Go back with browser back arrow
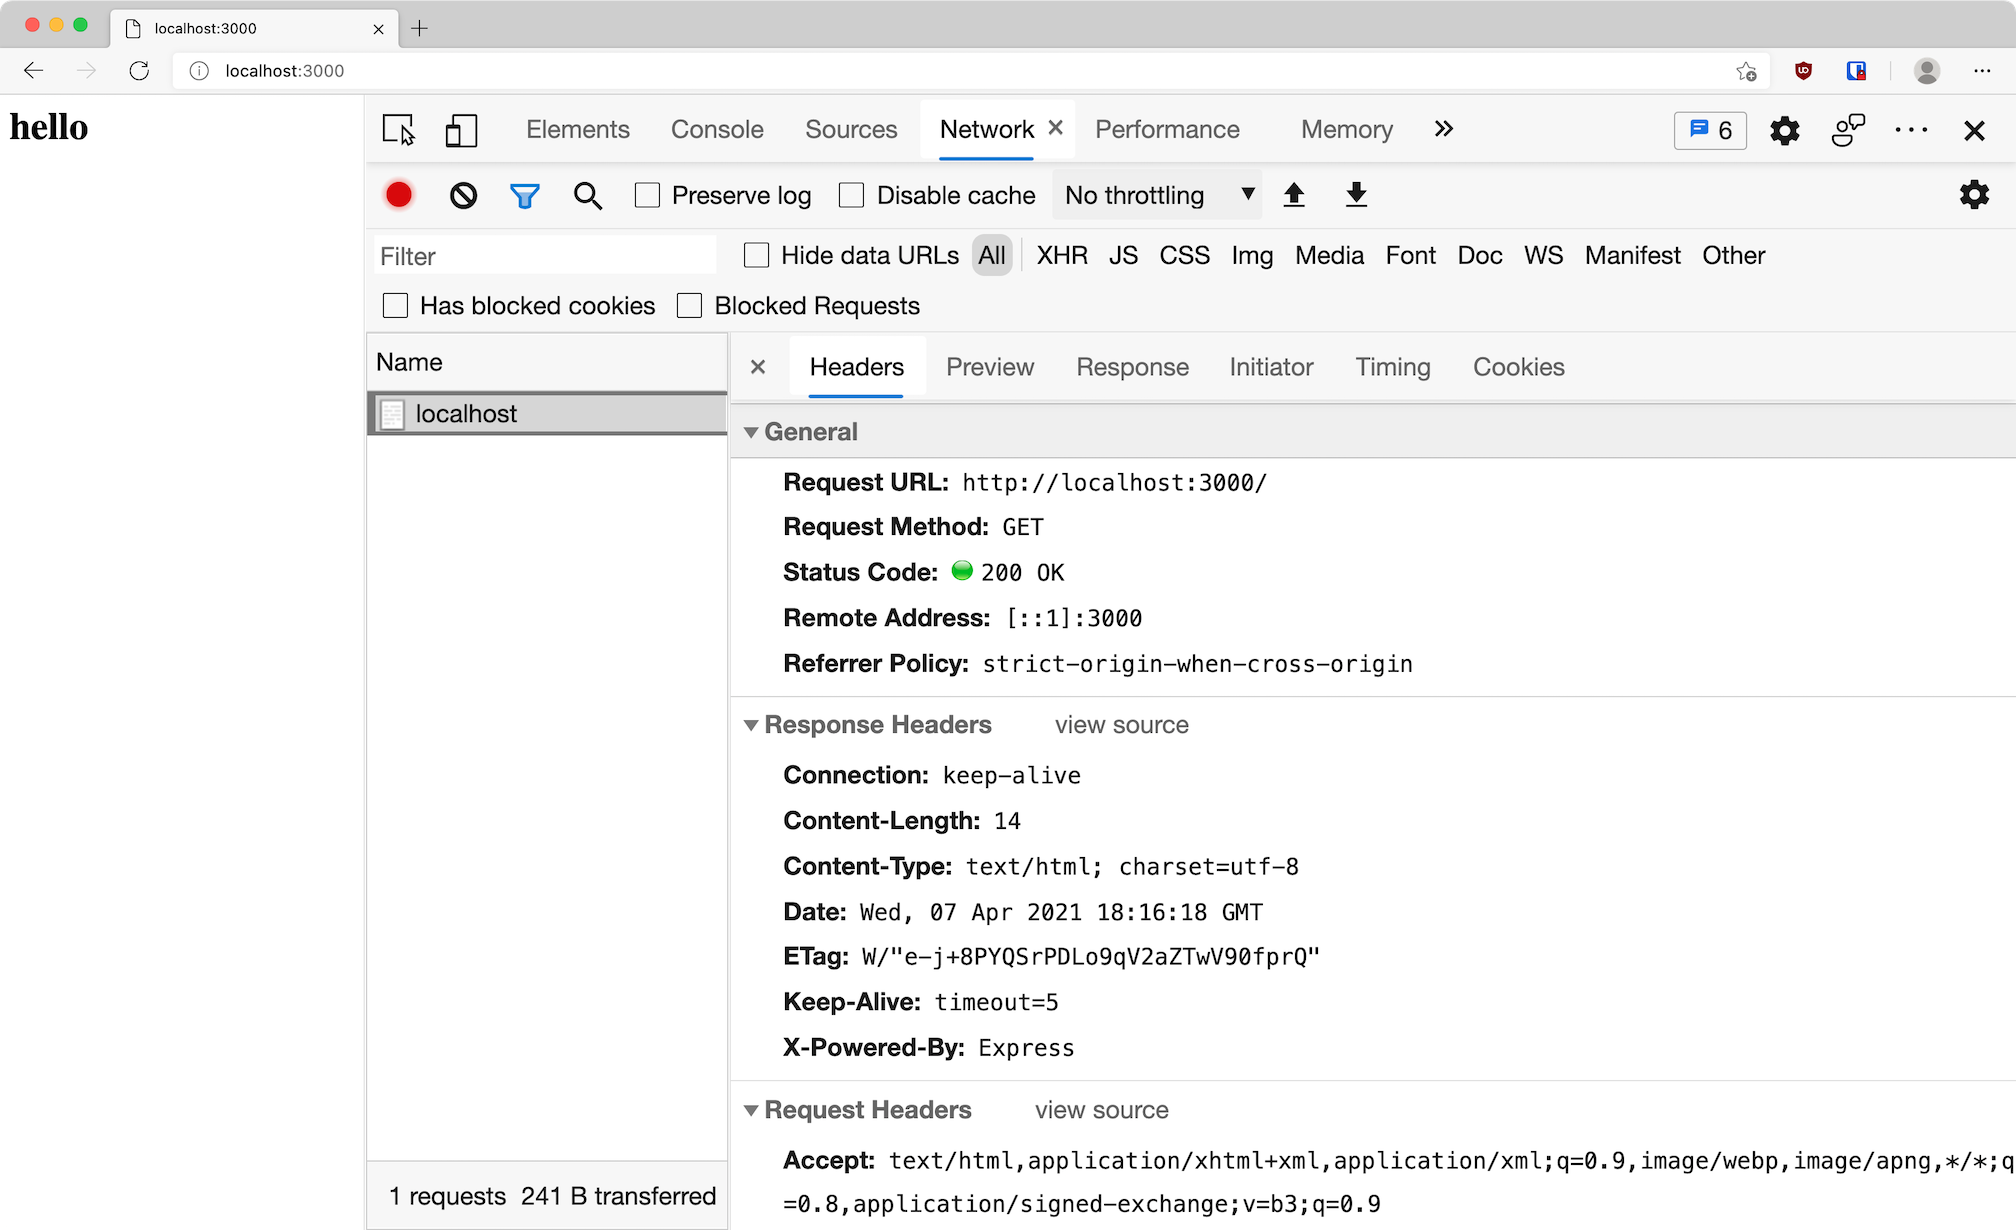This screenshot has width=2016, height=1230. [33, 71]
